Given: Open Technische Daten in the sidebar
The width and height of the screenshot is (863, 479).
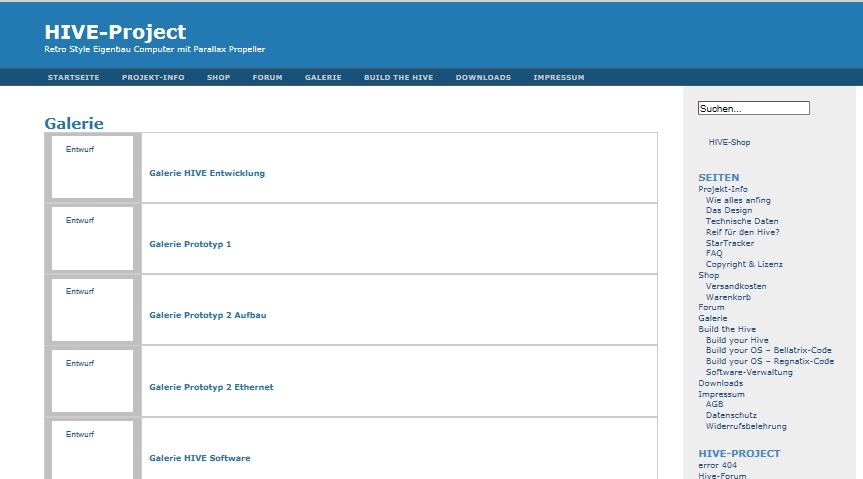Looking at the screenshot, I should (741, 221).
